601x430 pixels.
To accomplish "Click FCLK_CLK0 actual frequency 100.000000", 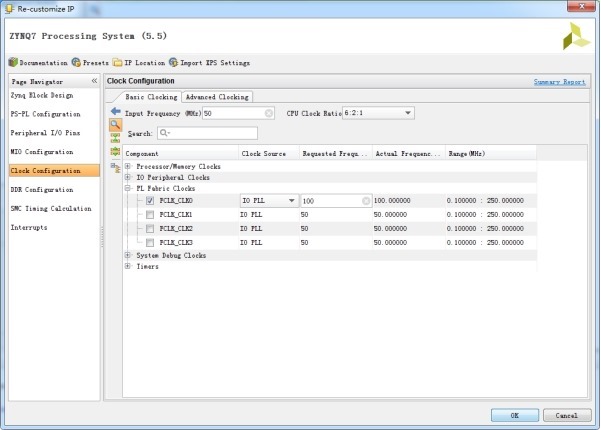I will pyautogui.click(x=392, y=200).
